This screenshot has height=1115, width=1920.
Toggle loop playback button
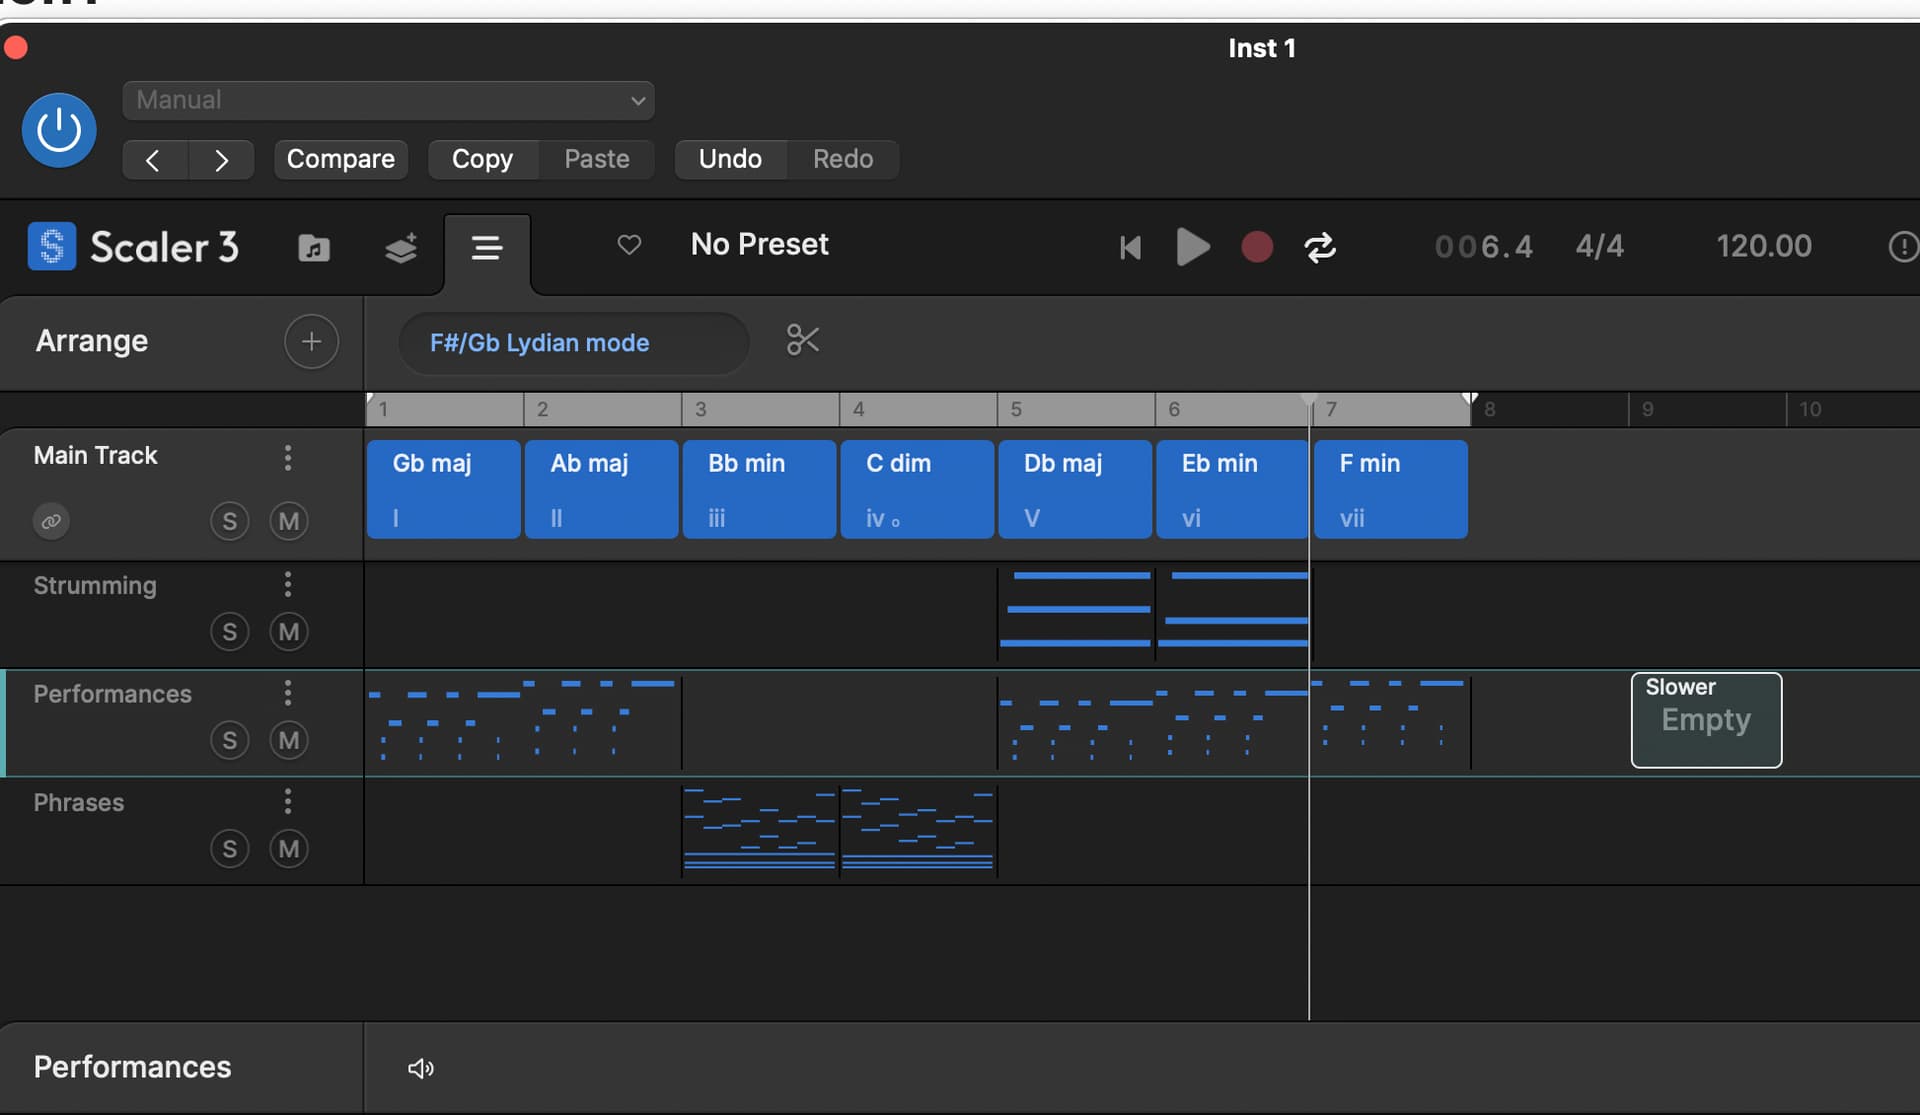click(x=1320, y=247)
